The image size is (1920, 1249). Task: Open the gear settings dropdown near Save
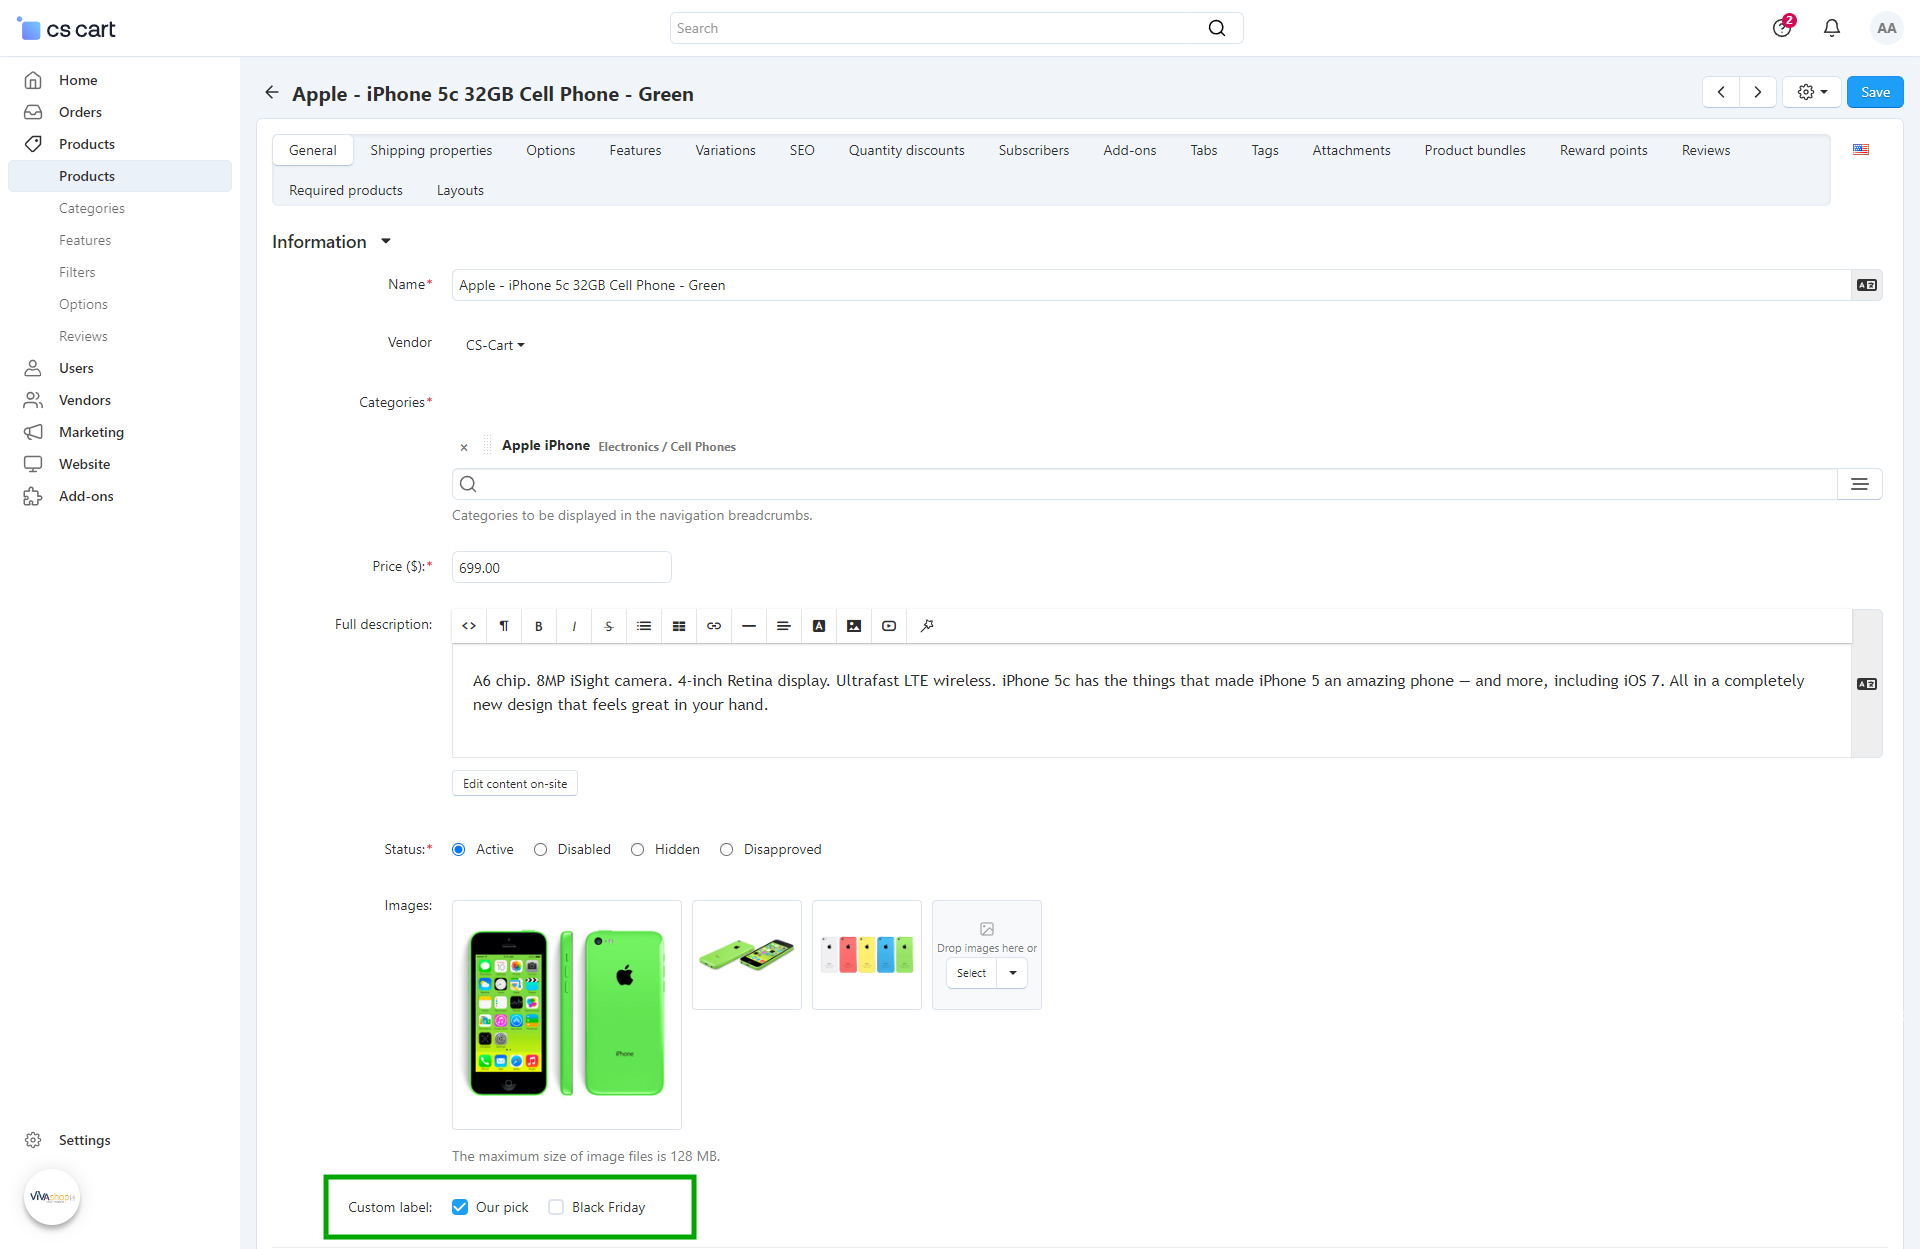[1811, 92]
